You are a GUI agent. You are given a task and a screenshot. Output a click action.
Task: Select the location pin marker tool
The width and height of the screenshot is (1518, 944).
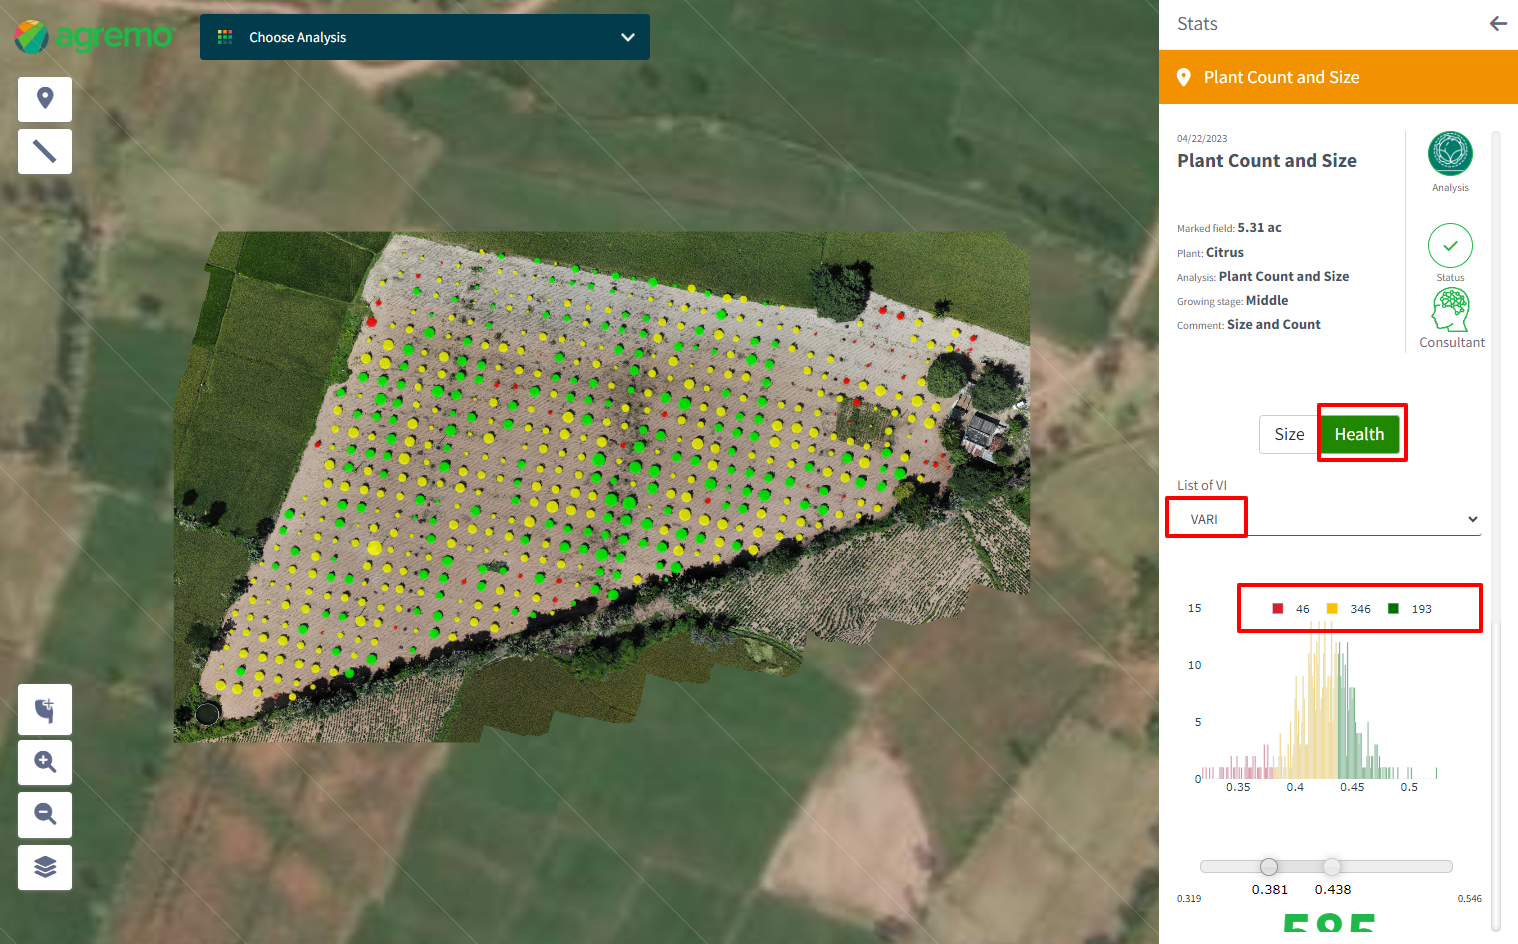45,99
